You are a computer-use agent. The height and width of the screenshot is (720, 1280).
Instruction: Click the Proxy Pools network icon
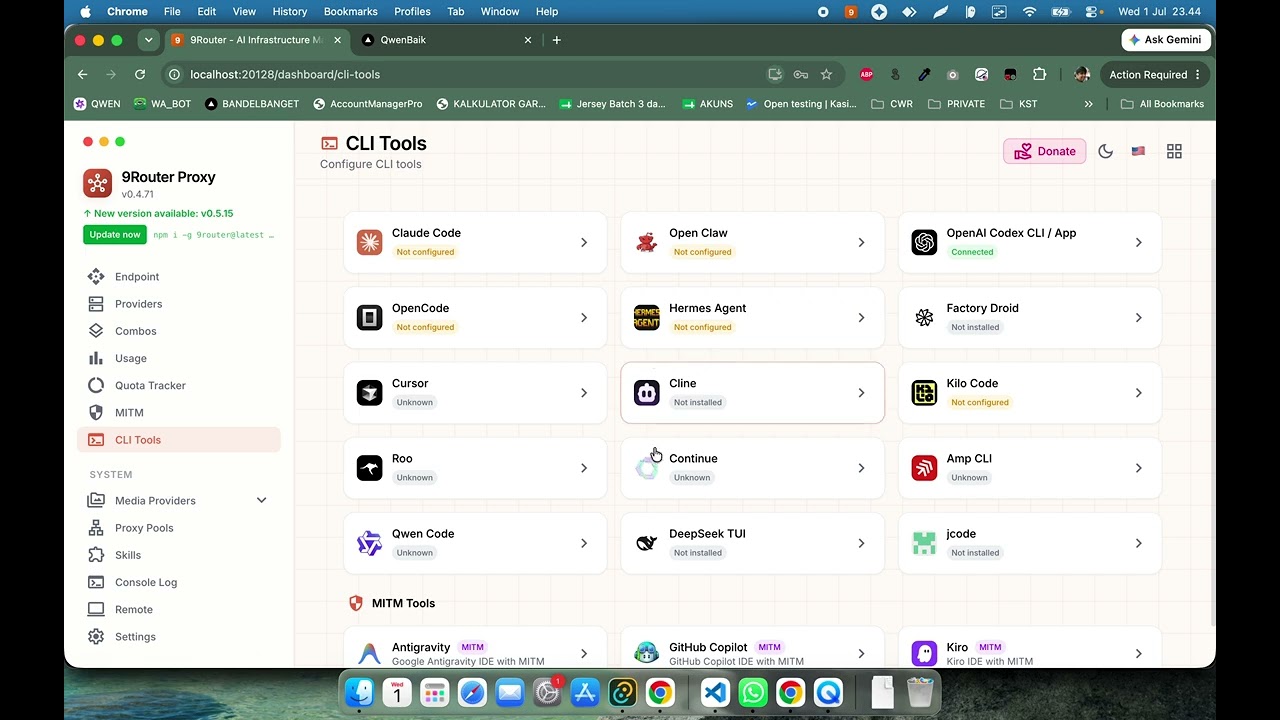(96, 528)
